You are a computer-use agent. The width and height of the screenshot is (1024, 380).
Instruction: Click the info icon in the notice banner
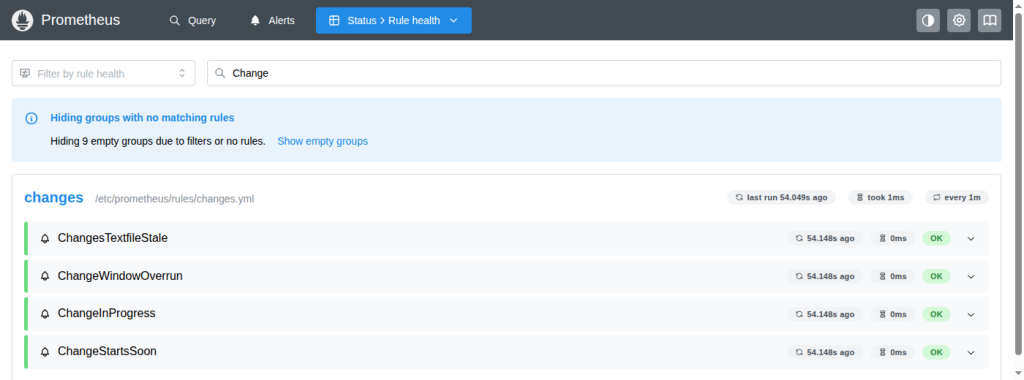pyautogui.click(x=31, y=118)
